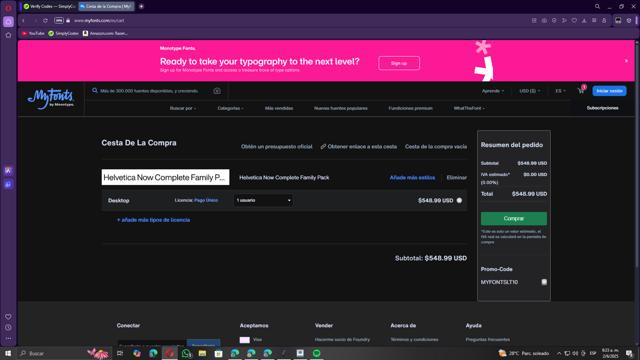
Task: Open 'Más vendidas' navigation item
Action: click(x=279, y=108)
